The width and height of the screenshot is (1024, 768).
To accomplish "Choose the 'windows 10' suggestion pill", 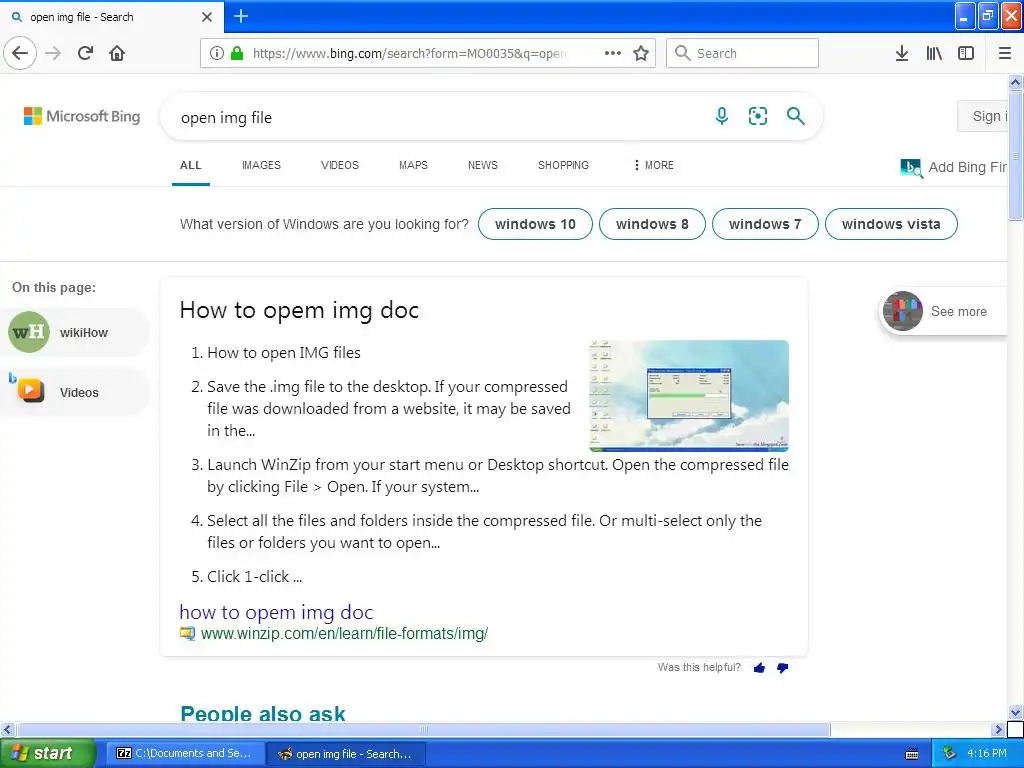I will point(536,224).
